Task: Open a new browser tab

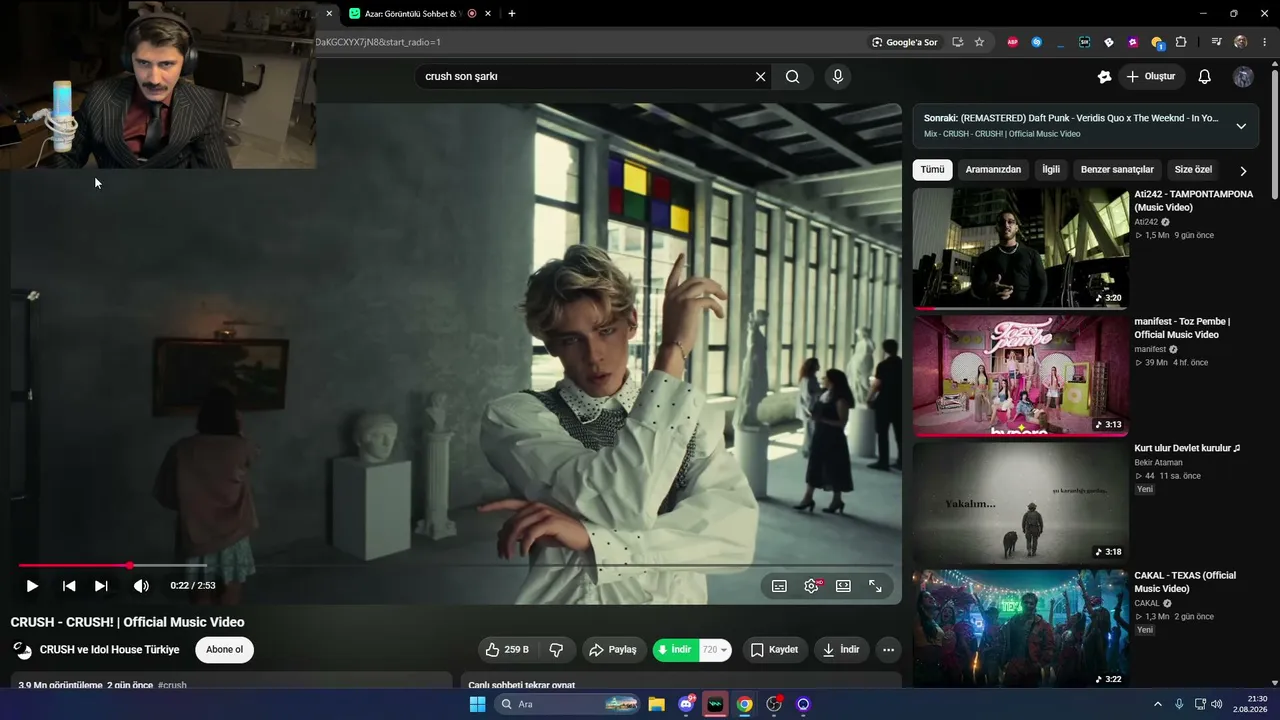Action: point(512,14)
